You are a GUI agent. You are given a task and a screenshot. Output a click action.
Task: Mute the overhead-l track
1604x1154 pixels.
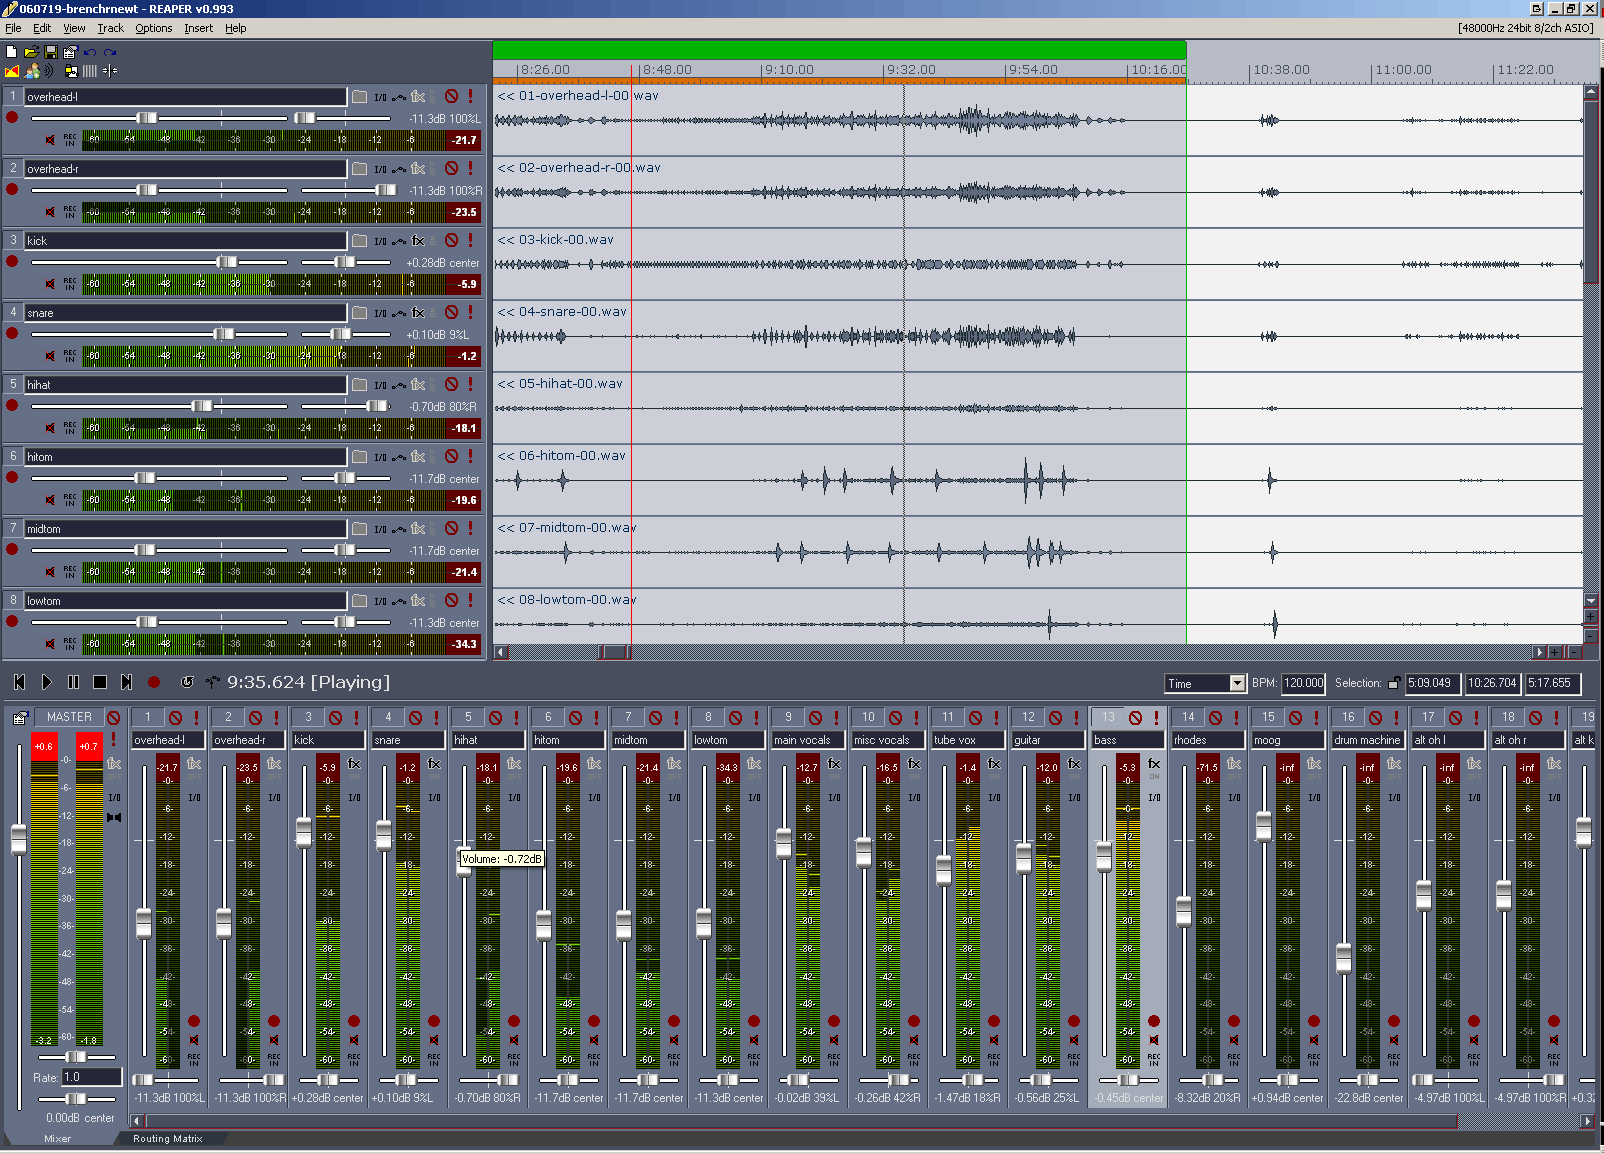point(452,97)
